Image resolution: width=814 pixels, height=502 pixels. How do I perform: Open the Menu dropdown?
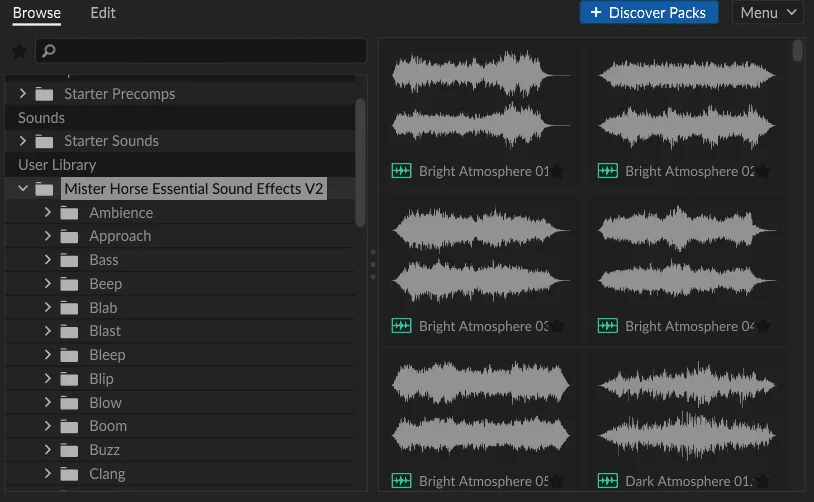coord(767,12)
